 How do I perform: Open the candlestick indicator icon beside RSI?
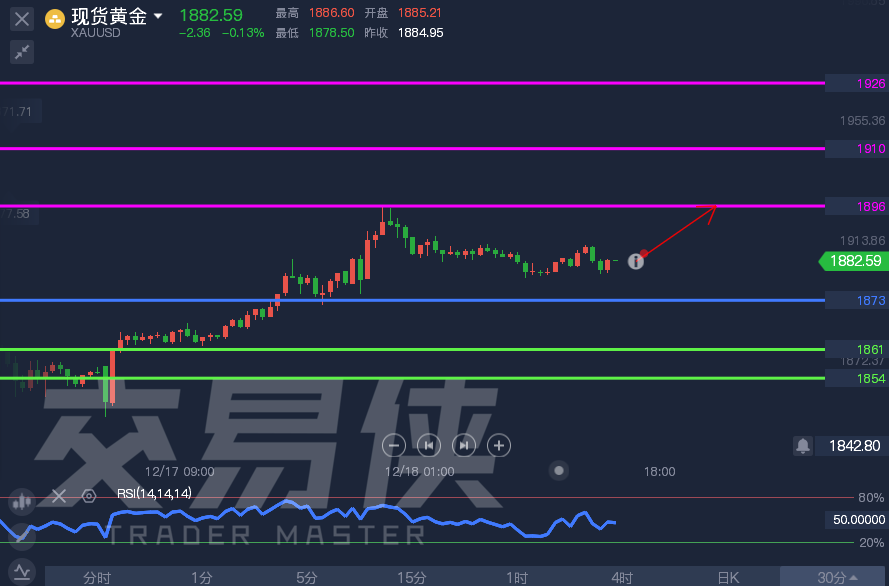(x=22, y=501)
